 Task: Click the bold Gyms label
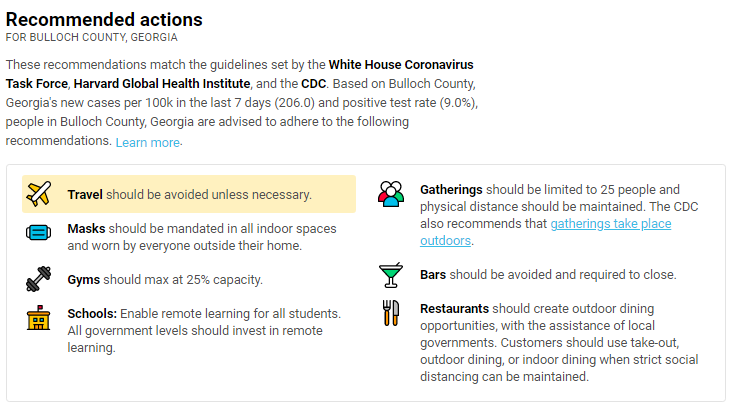click(x=84, y=280)
